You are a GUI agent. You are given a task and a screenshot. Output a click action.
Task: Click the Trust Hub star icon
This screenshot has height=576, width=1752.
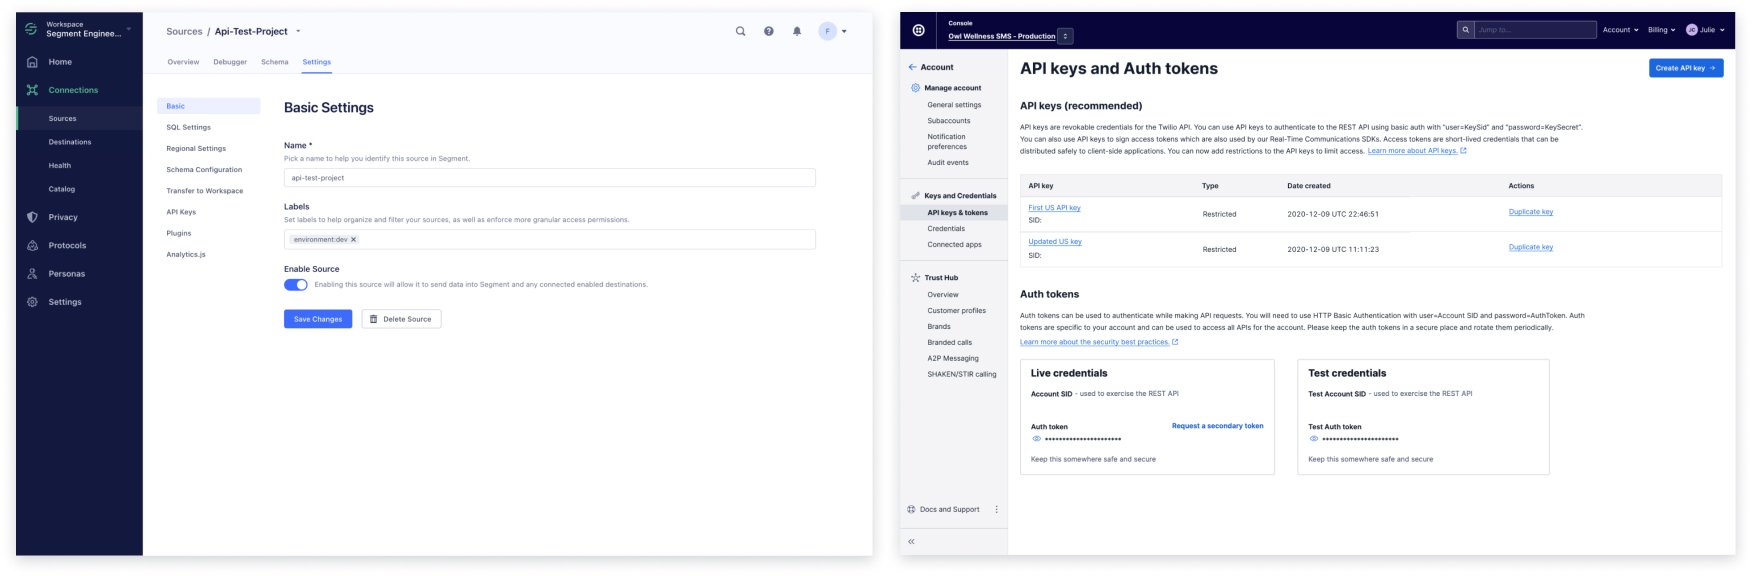pos(915,278)
